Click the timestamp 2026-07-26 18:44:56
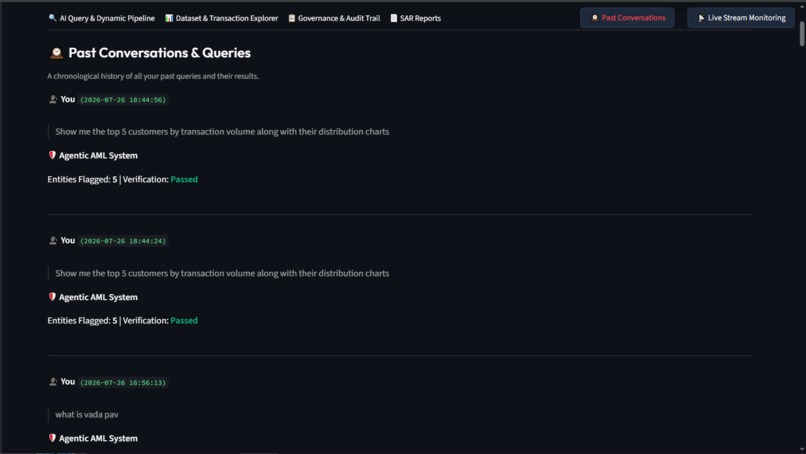806x454 pixels. [x=123, y=100]
